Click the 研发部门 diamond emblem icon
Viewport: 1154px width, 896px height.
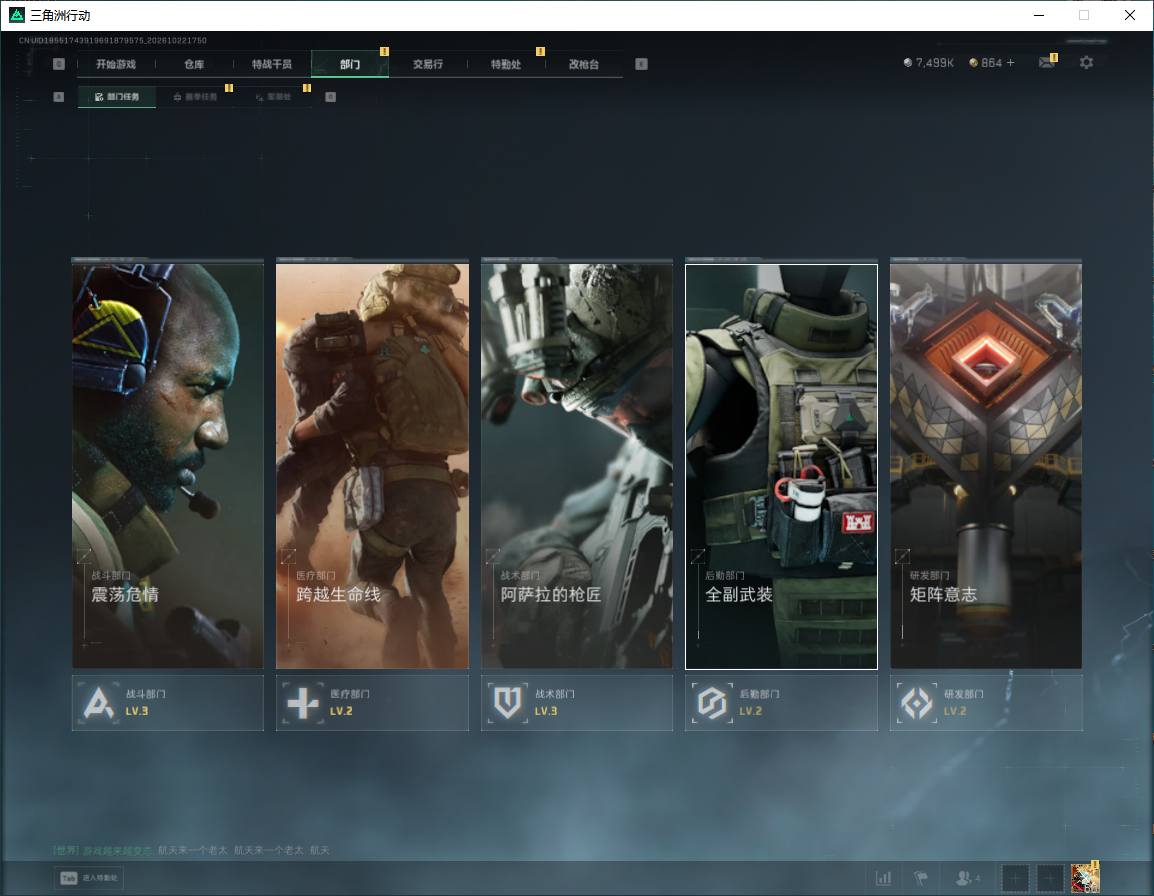coord(916,702)
